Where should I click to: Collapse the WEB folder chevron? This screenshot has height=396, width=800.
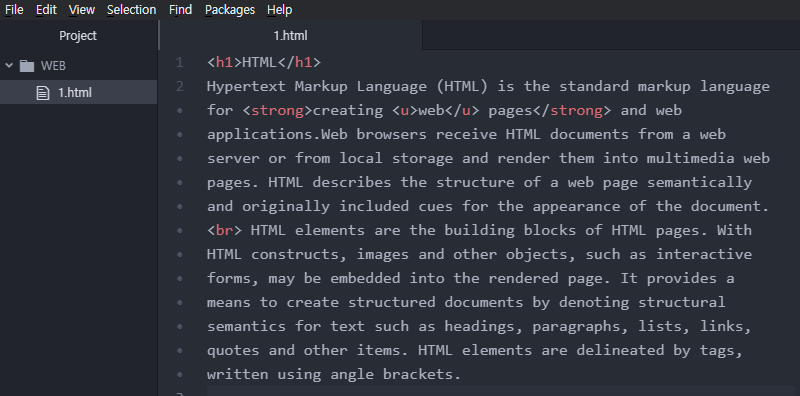pyautogui.click(x=9, y=65)
